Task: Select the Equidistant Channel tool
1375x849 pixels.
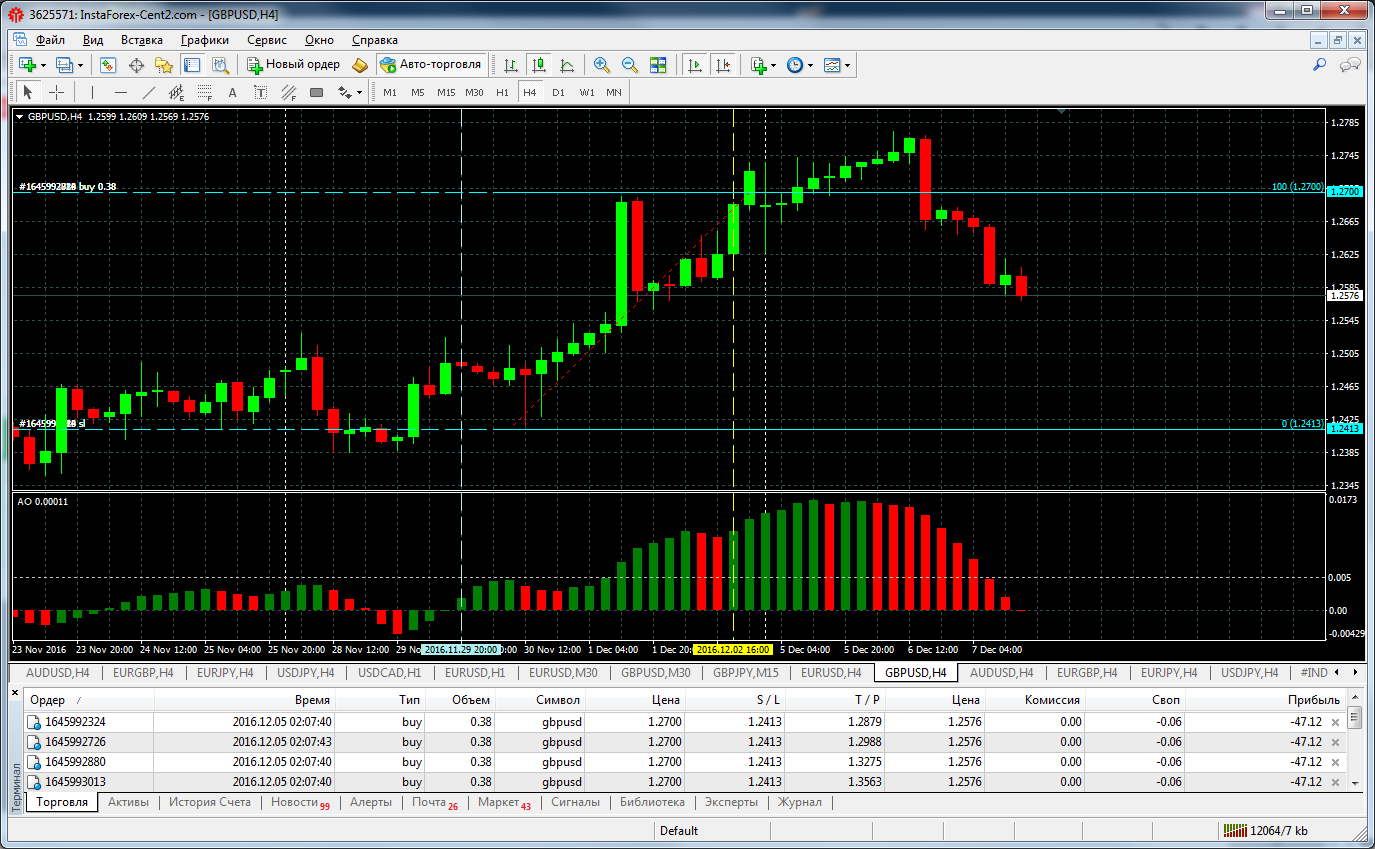Action: coord(177,92)
